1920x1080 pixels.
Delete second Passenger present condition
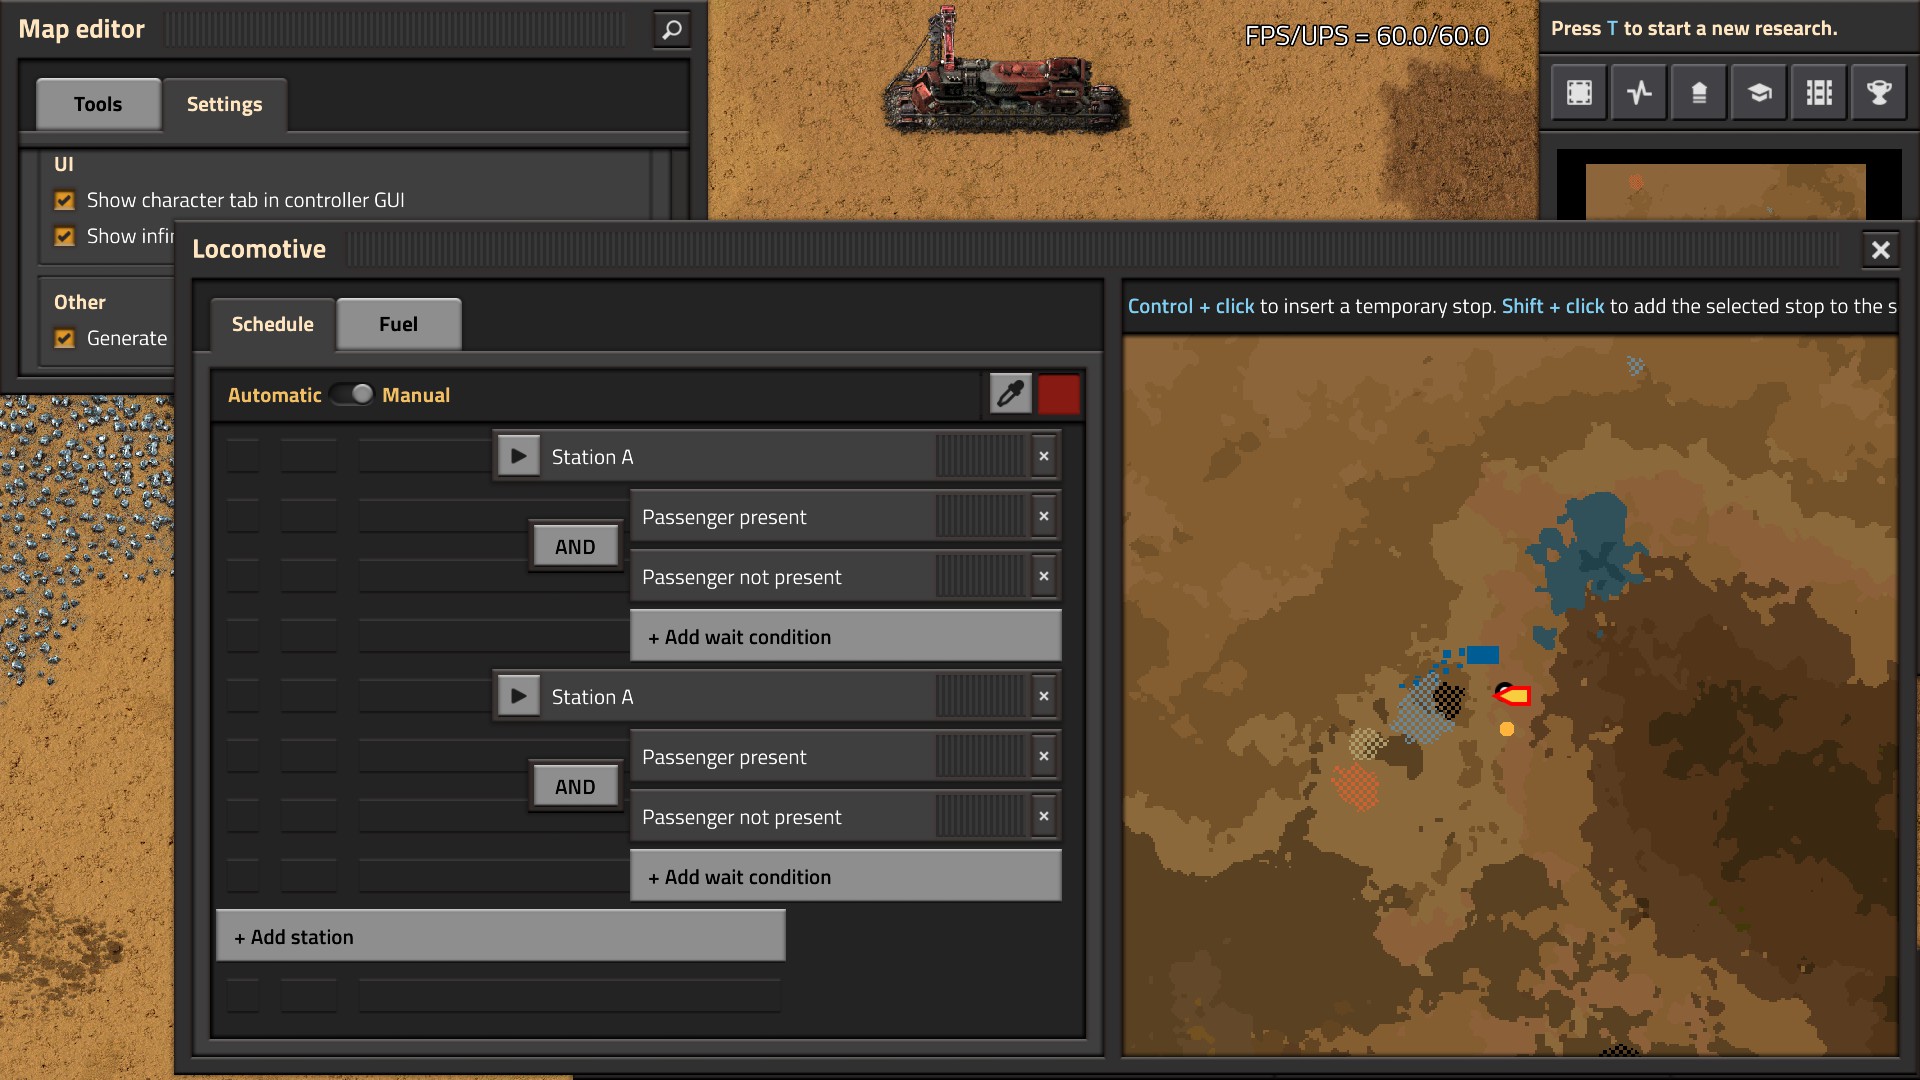pos(1044,756)
